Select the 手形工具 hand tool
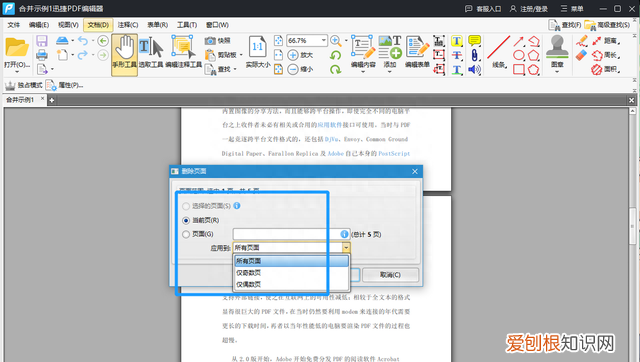The width and height of the screenshot is (640, 362). point(124,55)
